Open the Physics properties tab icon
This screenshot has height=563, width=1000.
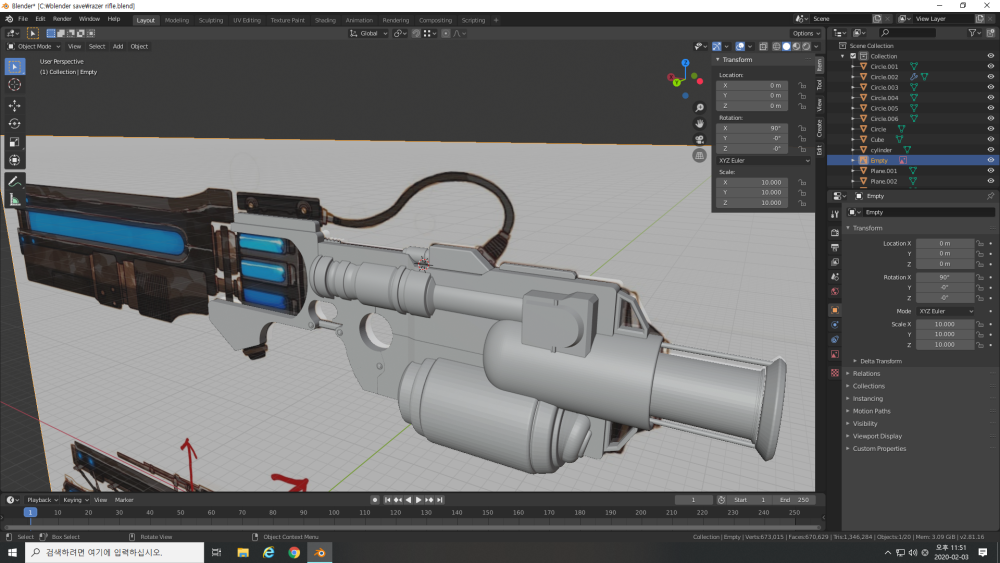point(835,325)
